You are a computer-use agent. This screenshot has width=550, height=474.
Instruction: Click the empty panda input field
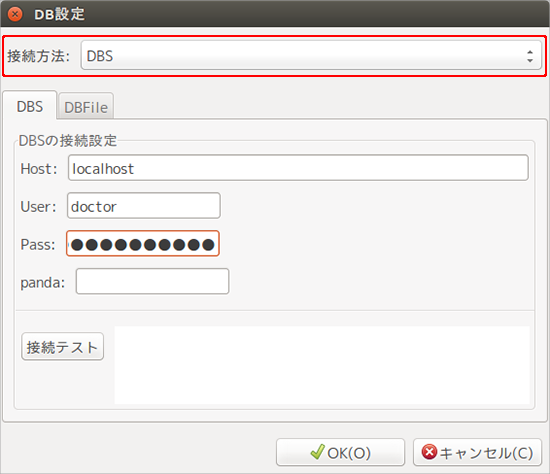(153, 281)
